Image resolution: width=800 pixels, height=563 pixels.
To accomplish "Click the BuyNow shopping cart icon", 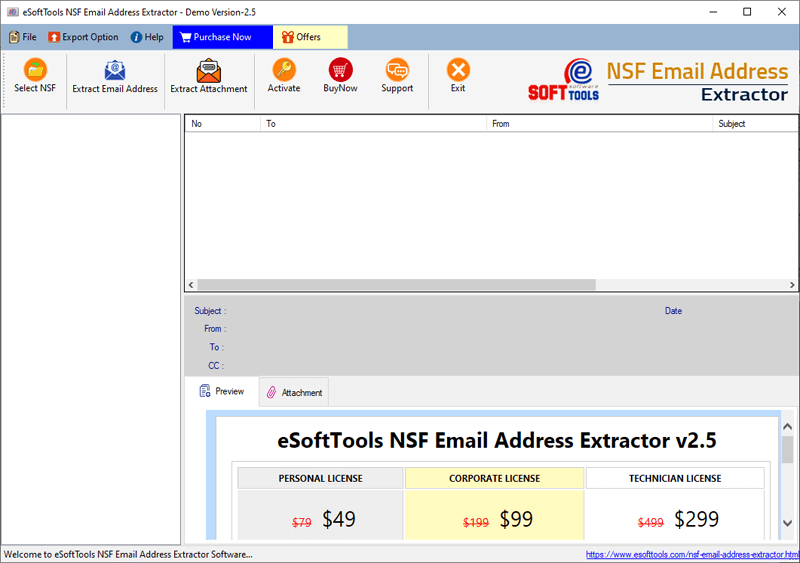I will (x=340, y=69).
